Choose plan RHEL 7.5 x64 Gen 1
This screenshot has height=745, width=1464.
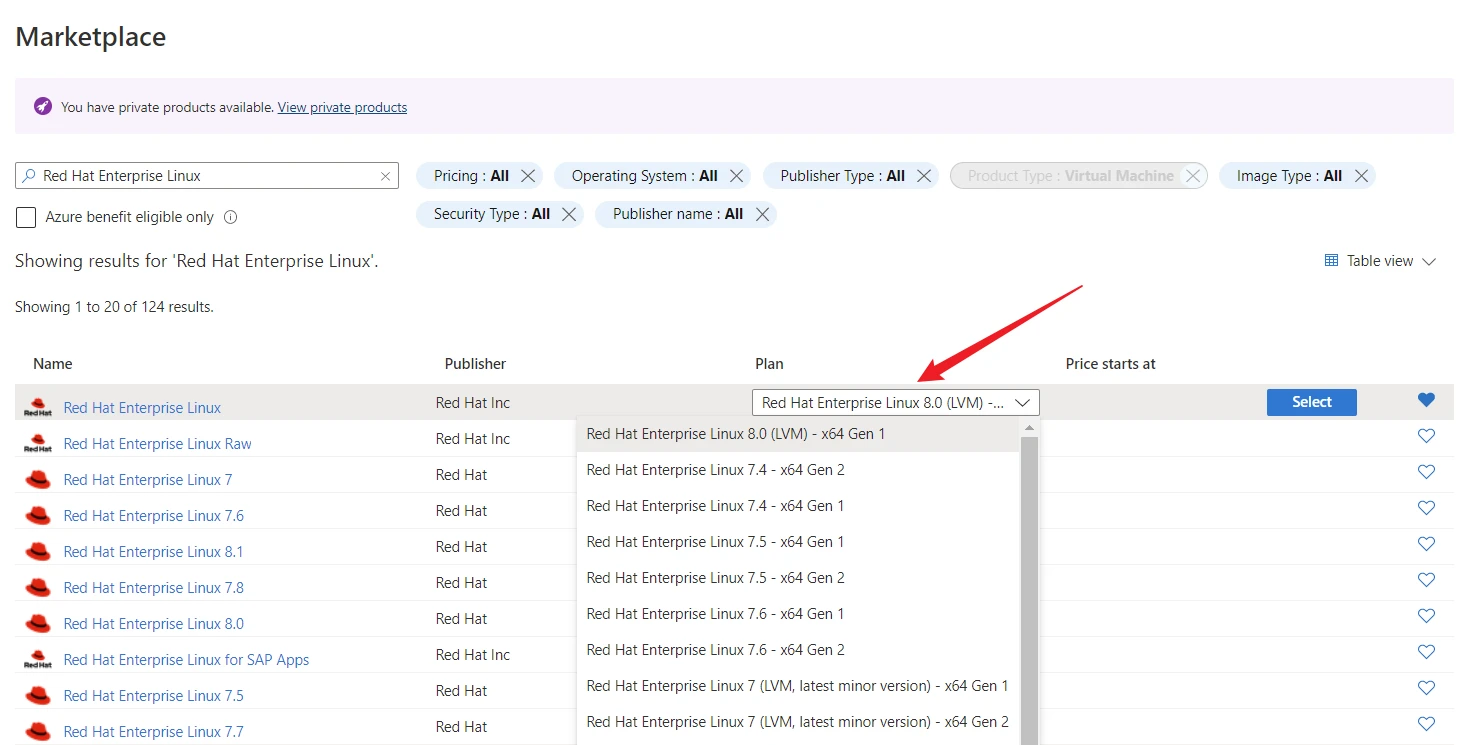(x=798, y=542)
